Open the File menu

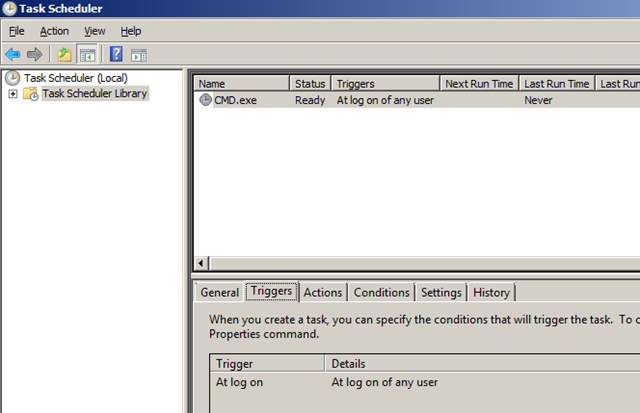[17, 31]
